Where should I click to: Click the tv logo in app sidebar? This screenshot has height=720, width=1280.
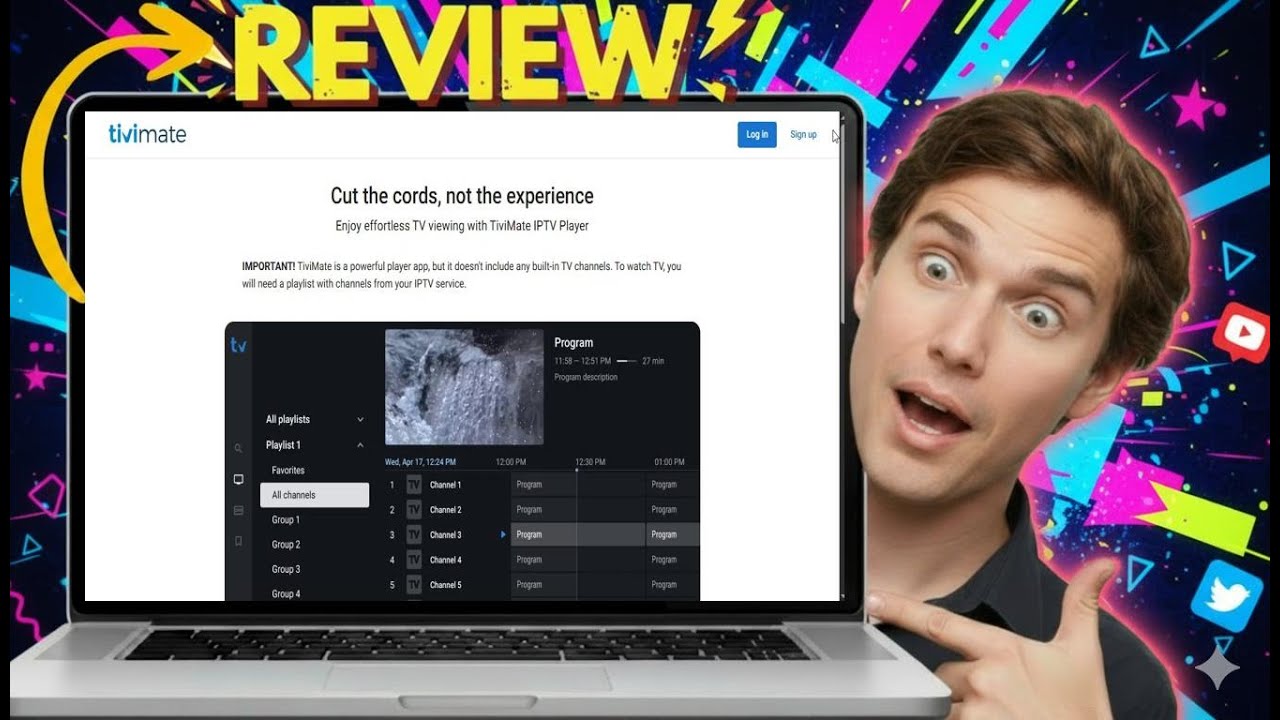[x=238, y=345]
